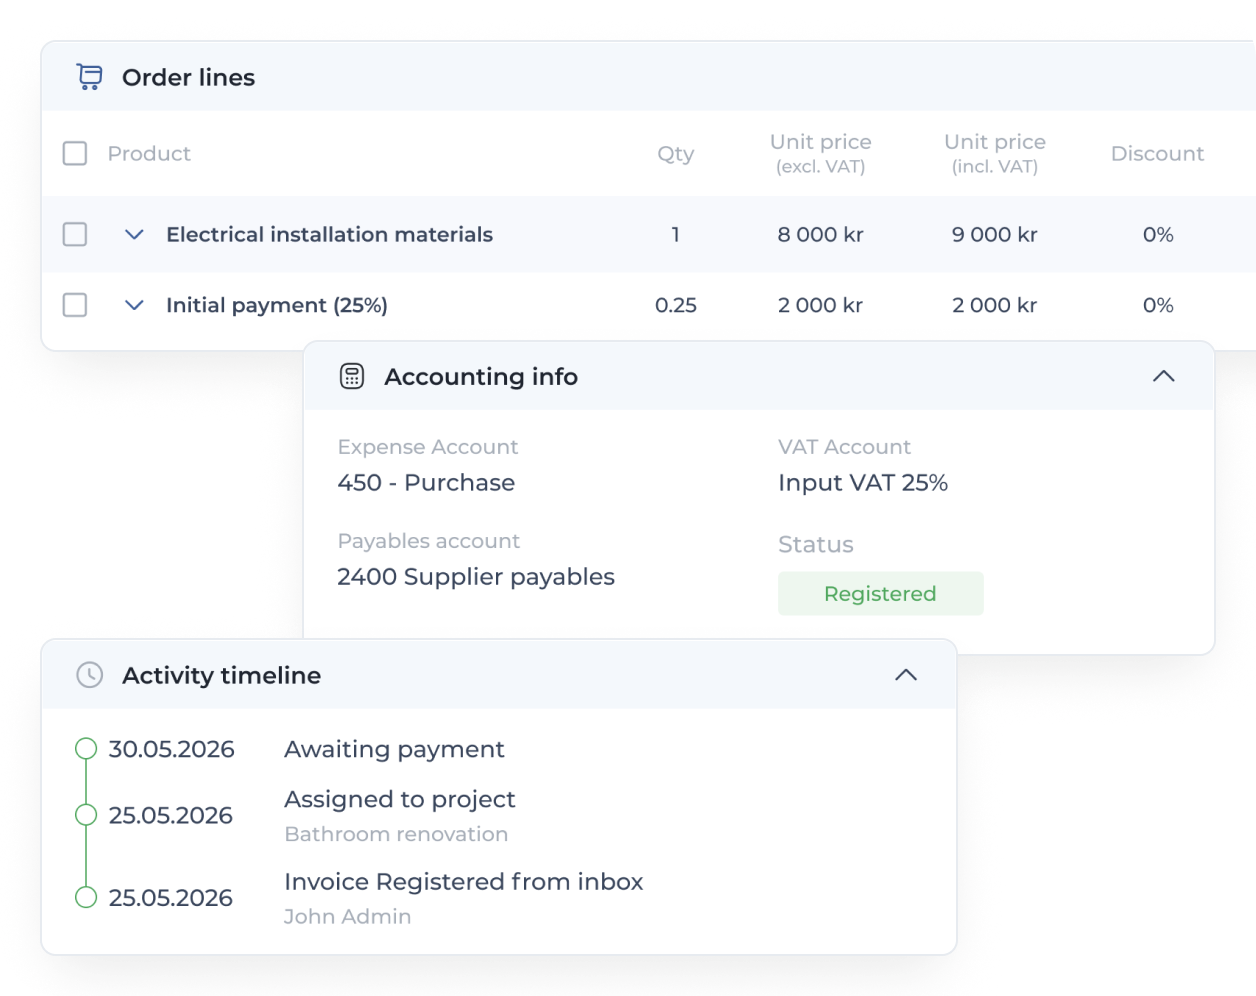Click the Input VAT 25% value

click(x=863, y=483)
